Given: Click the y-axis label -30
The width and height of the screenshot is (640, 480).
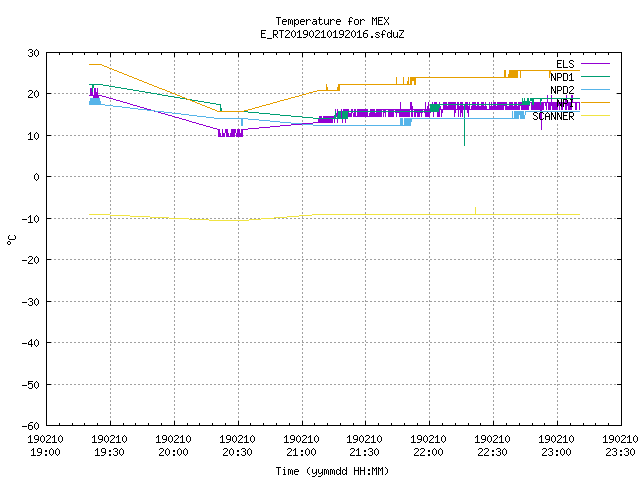Looking at the screenshot, I should tap(31, 302).
